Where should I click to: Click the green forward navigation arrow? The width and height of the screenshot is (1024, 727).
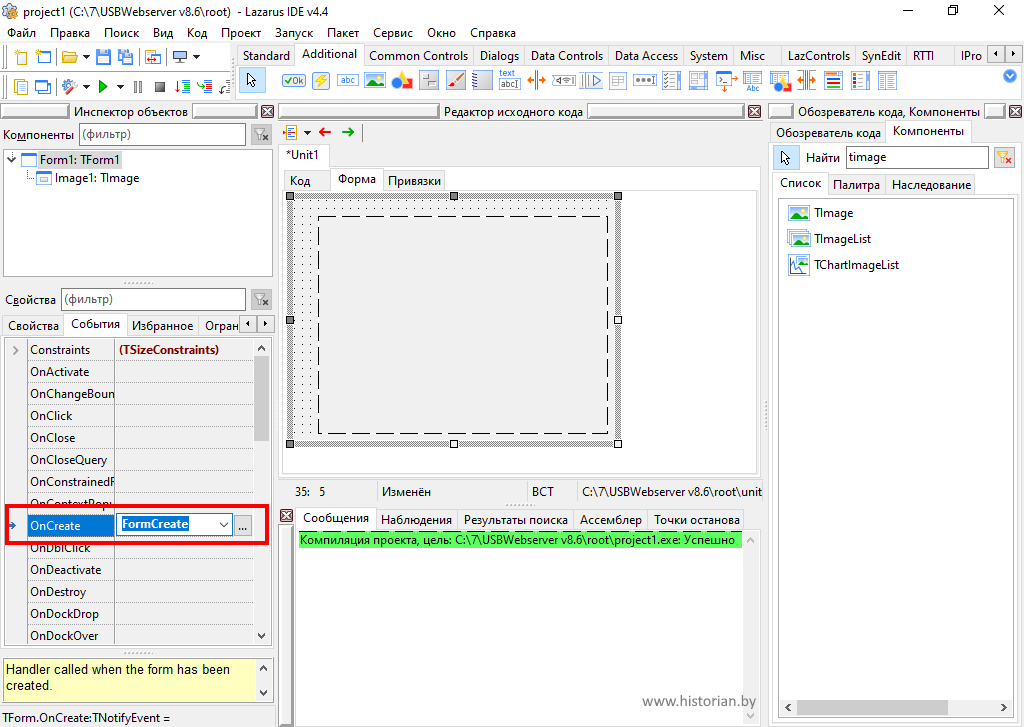tap(348, 132)
